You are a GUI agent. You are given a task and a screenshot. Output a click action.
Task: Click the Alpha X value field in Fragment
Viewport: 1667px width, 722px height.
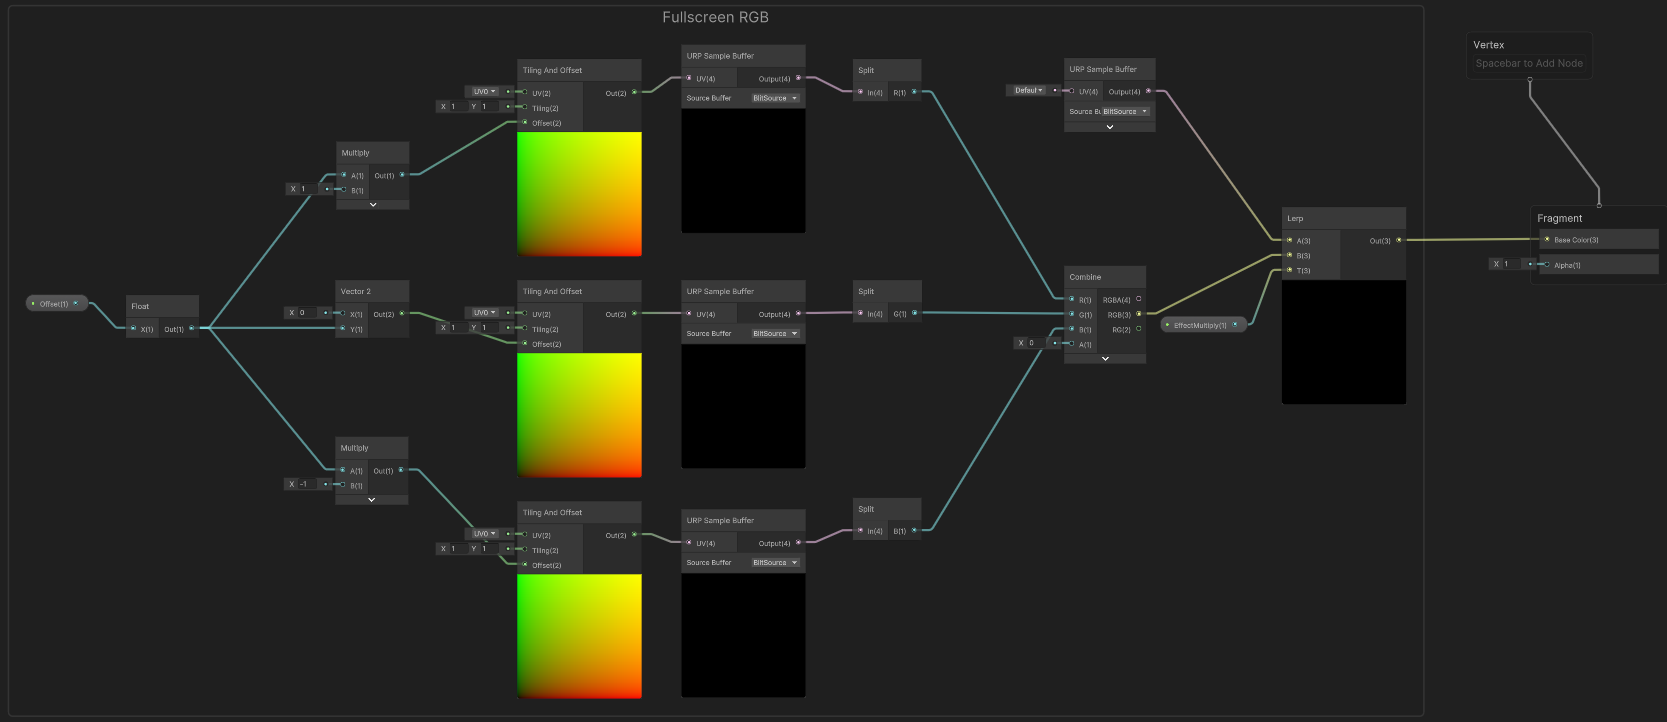click(1510, 264)
